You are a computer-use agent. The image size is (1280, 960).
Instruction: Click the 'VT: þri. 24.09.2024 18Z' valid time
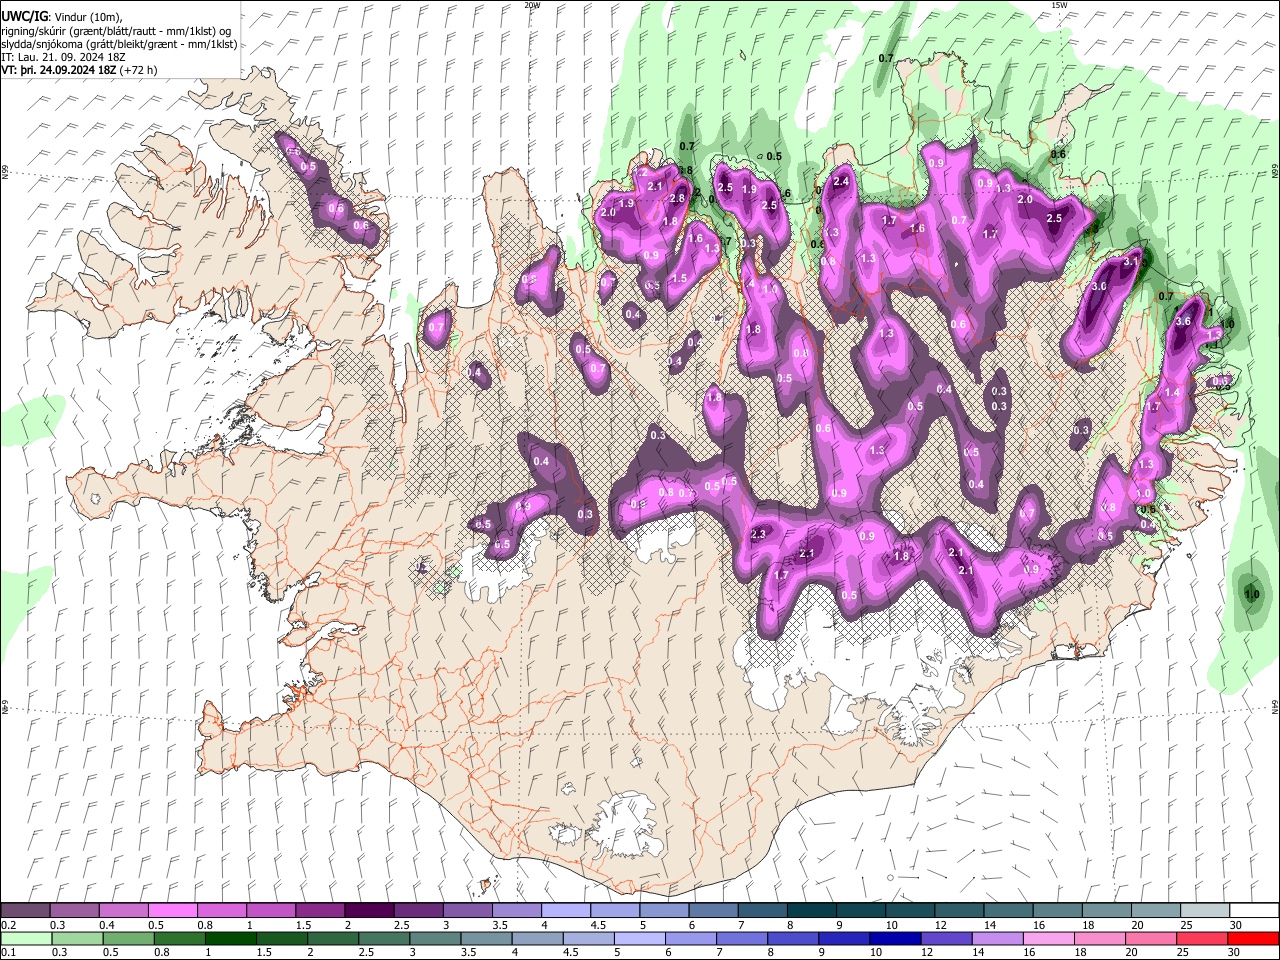58,71
